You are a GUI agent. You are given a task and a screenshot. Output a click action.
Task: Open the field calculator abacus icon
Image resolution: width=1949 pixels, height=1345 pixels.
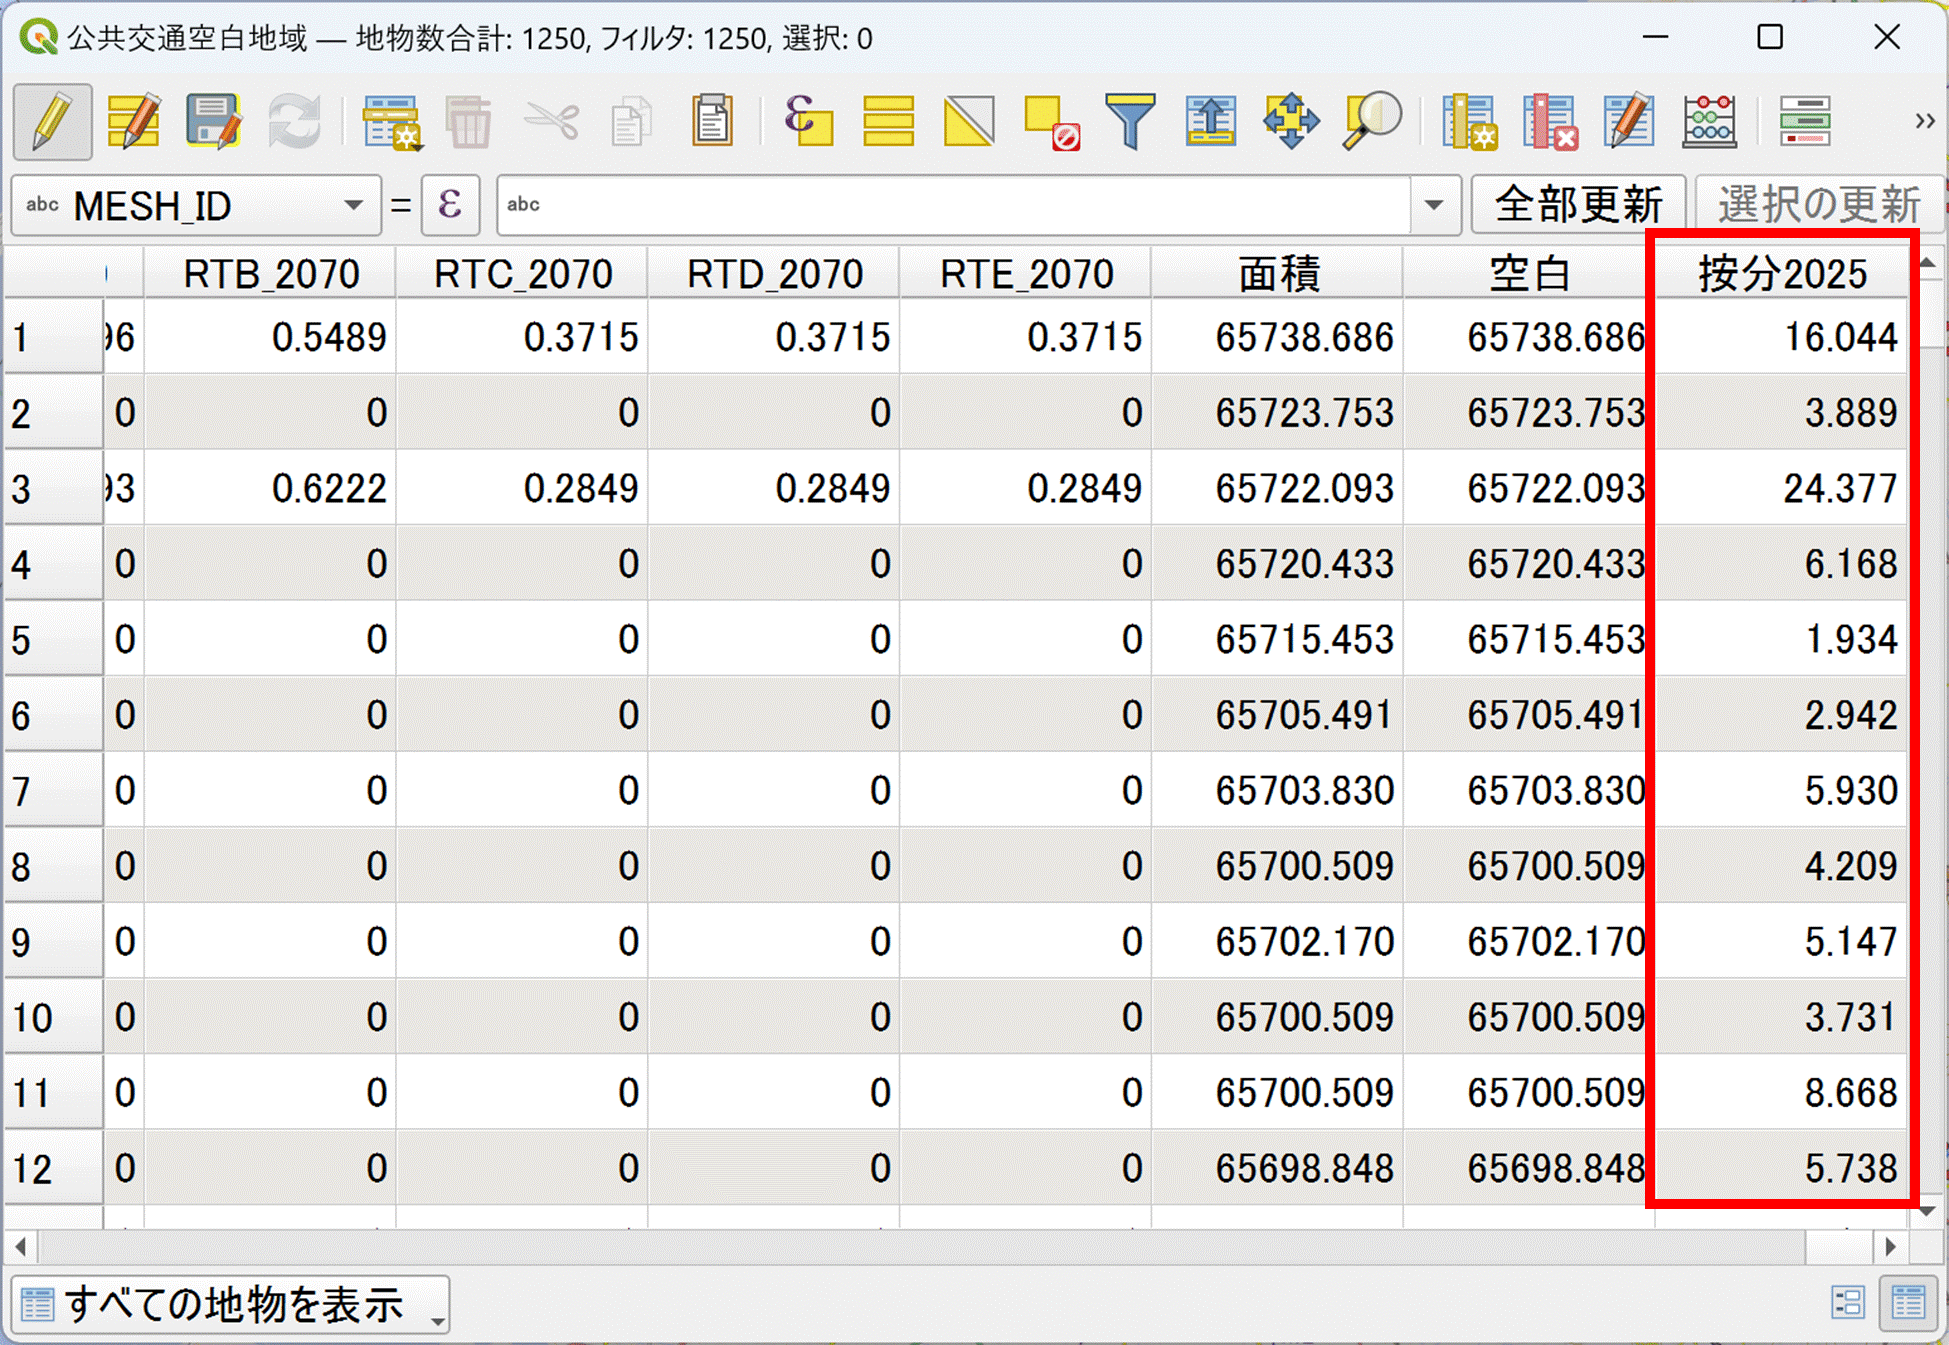(x=1709, y=122)
